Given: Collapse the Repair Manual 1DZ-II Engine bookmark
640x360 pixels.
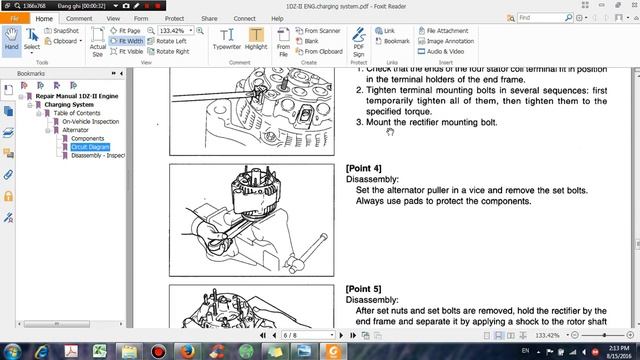Looking at the screenshot, I should tap(21, 96).
